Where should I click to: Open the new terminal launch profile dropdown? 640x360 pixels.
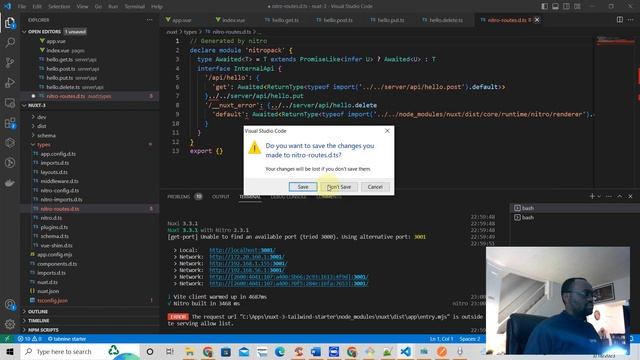[599, 196]
